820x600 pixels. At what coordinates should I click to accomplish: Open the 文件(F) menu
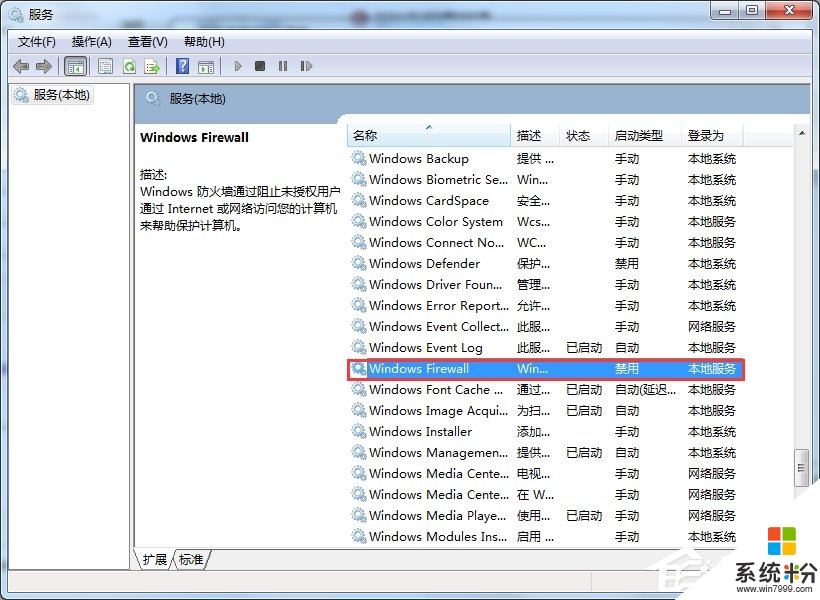tap(37, 42)
